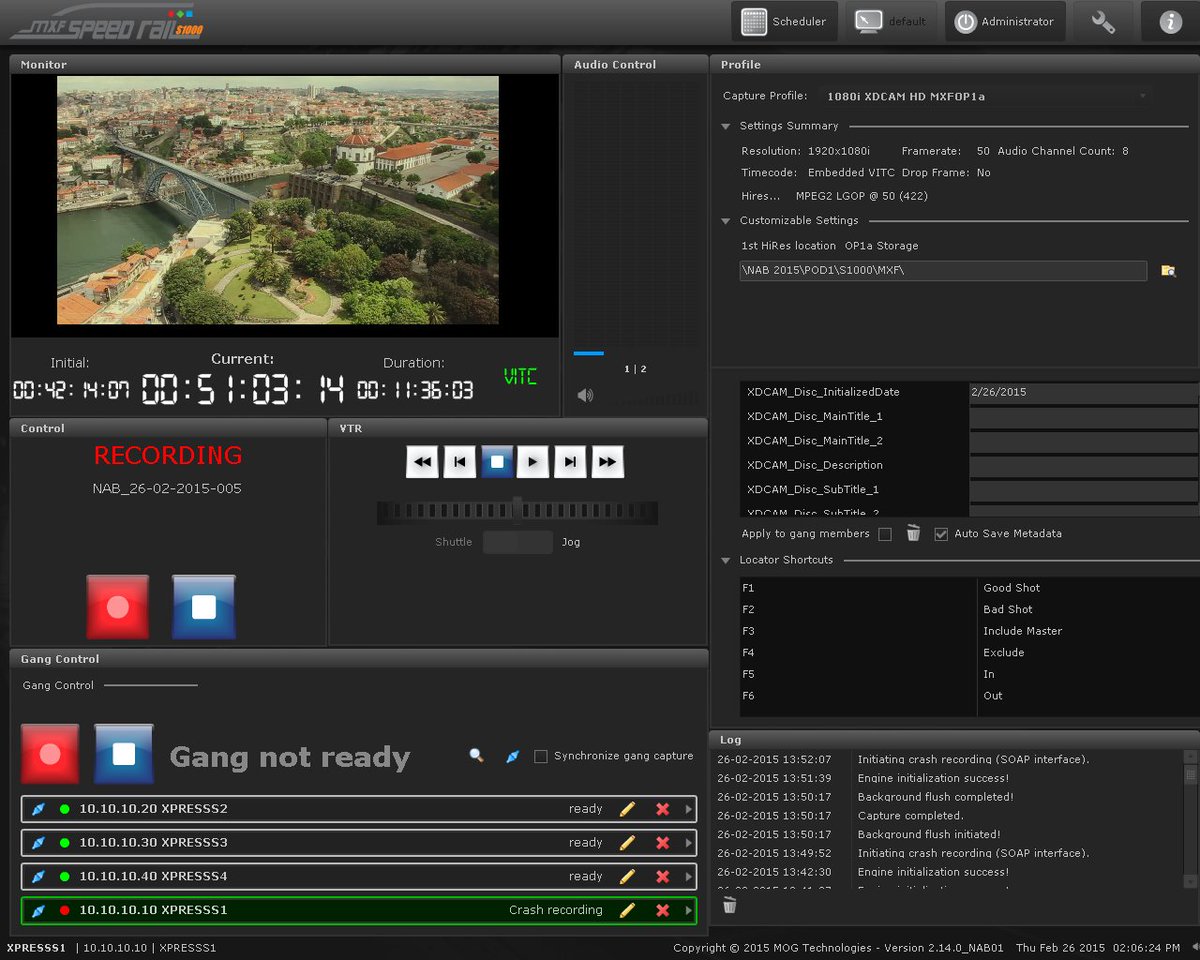Skip to previous on the VTR
This screenshot has width=1200, height=960.
pyautogui.click(x=459, y=462)
